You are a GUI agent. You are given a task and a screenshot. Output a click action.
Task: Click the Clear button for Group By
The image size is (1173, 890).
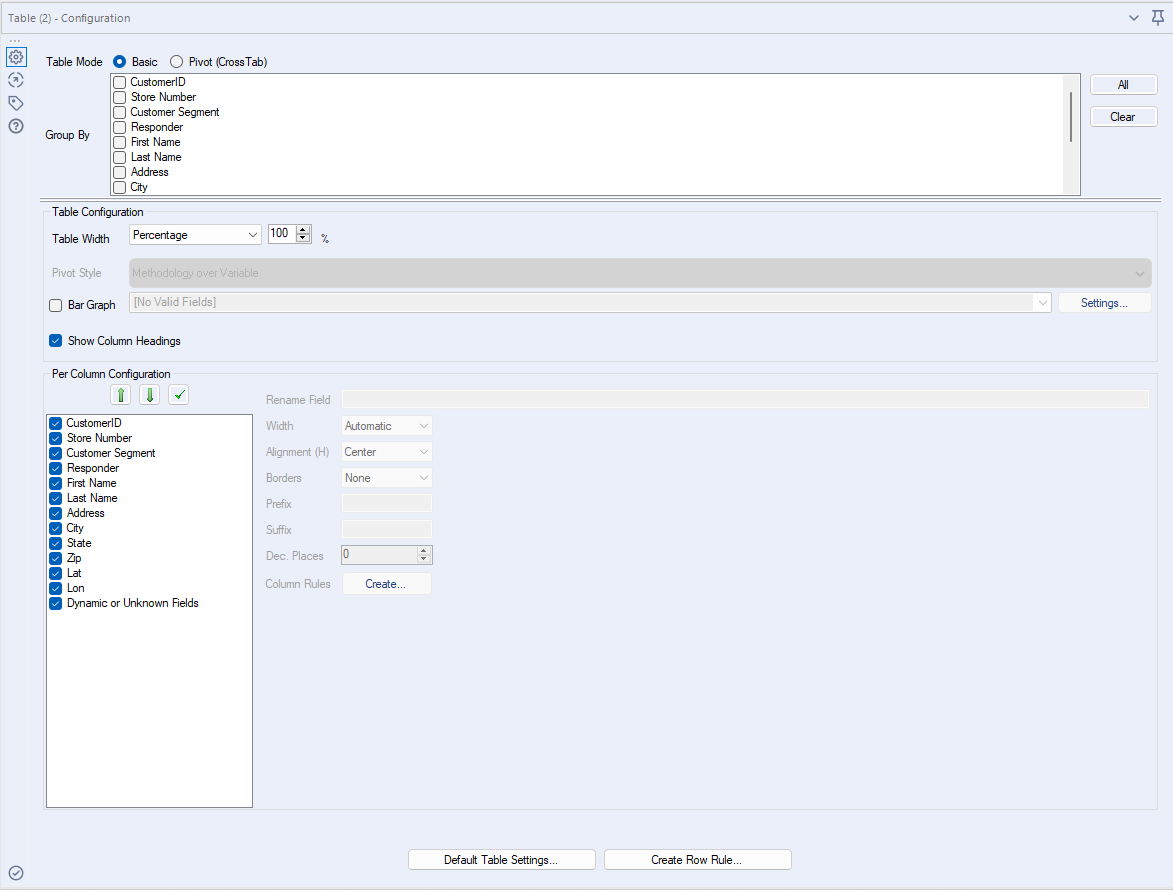(1124, 117)
